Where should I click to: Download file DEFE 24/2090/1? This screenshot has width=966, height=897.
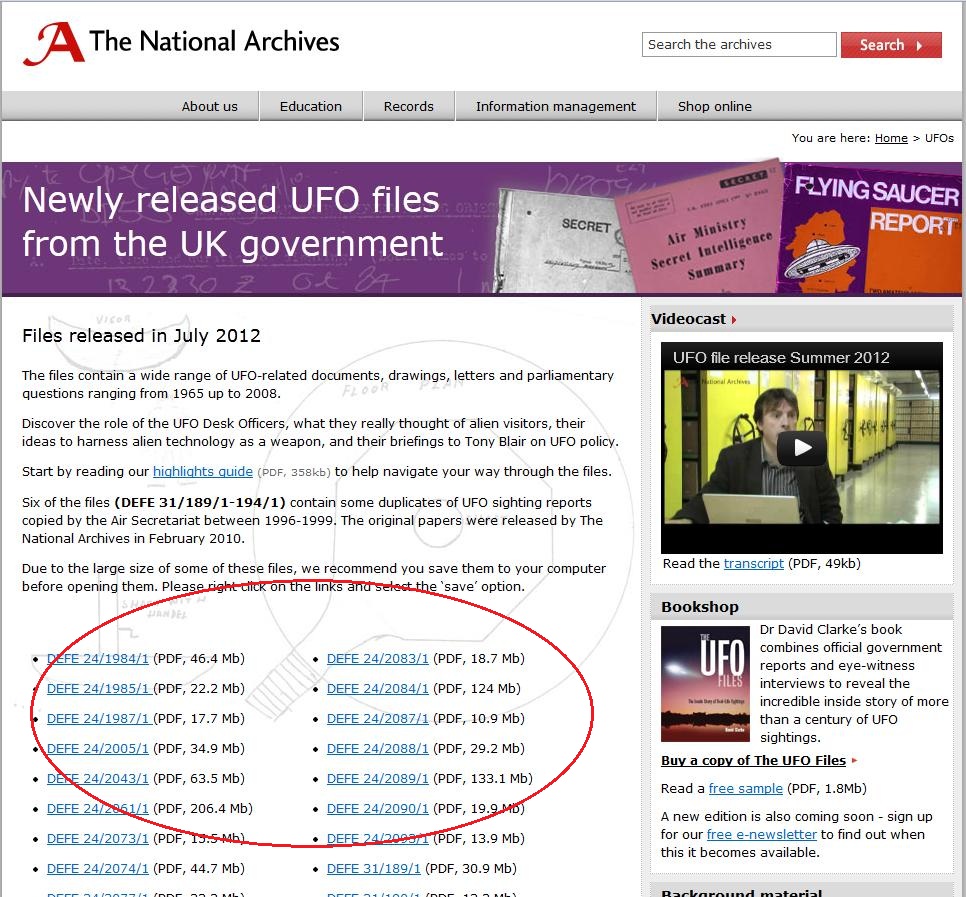tap(378, 808)
